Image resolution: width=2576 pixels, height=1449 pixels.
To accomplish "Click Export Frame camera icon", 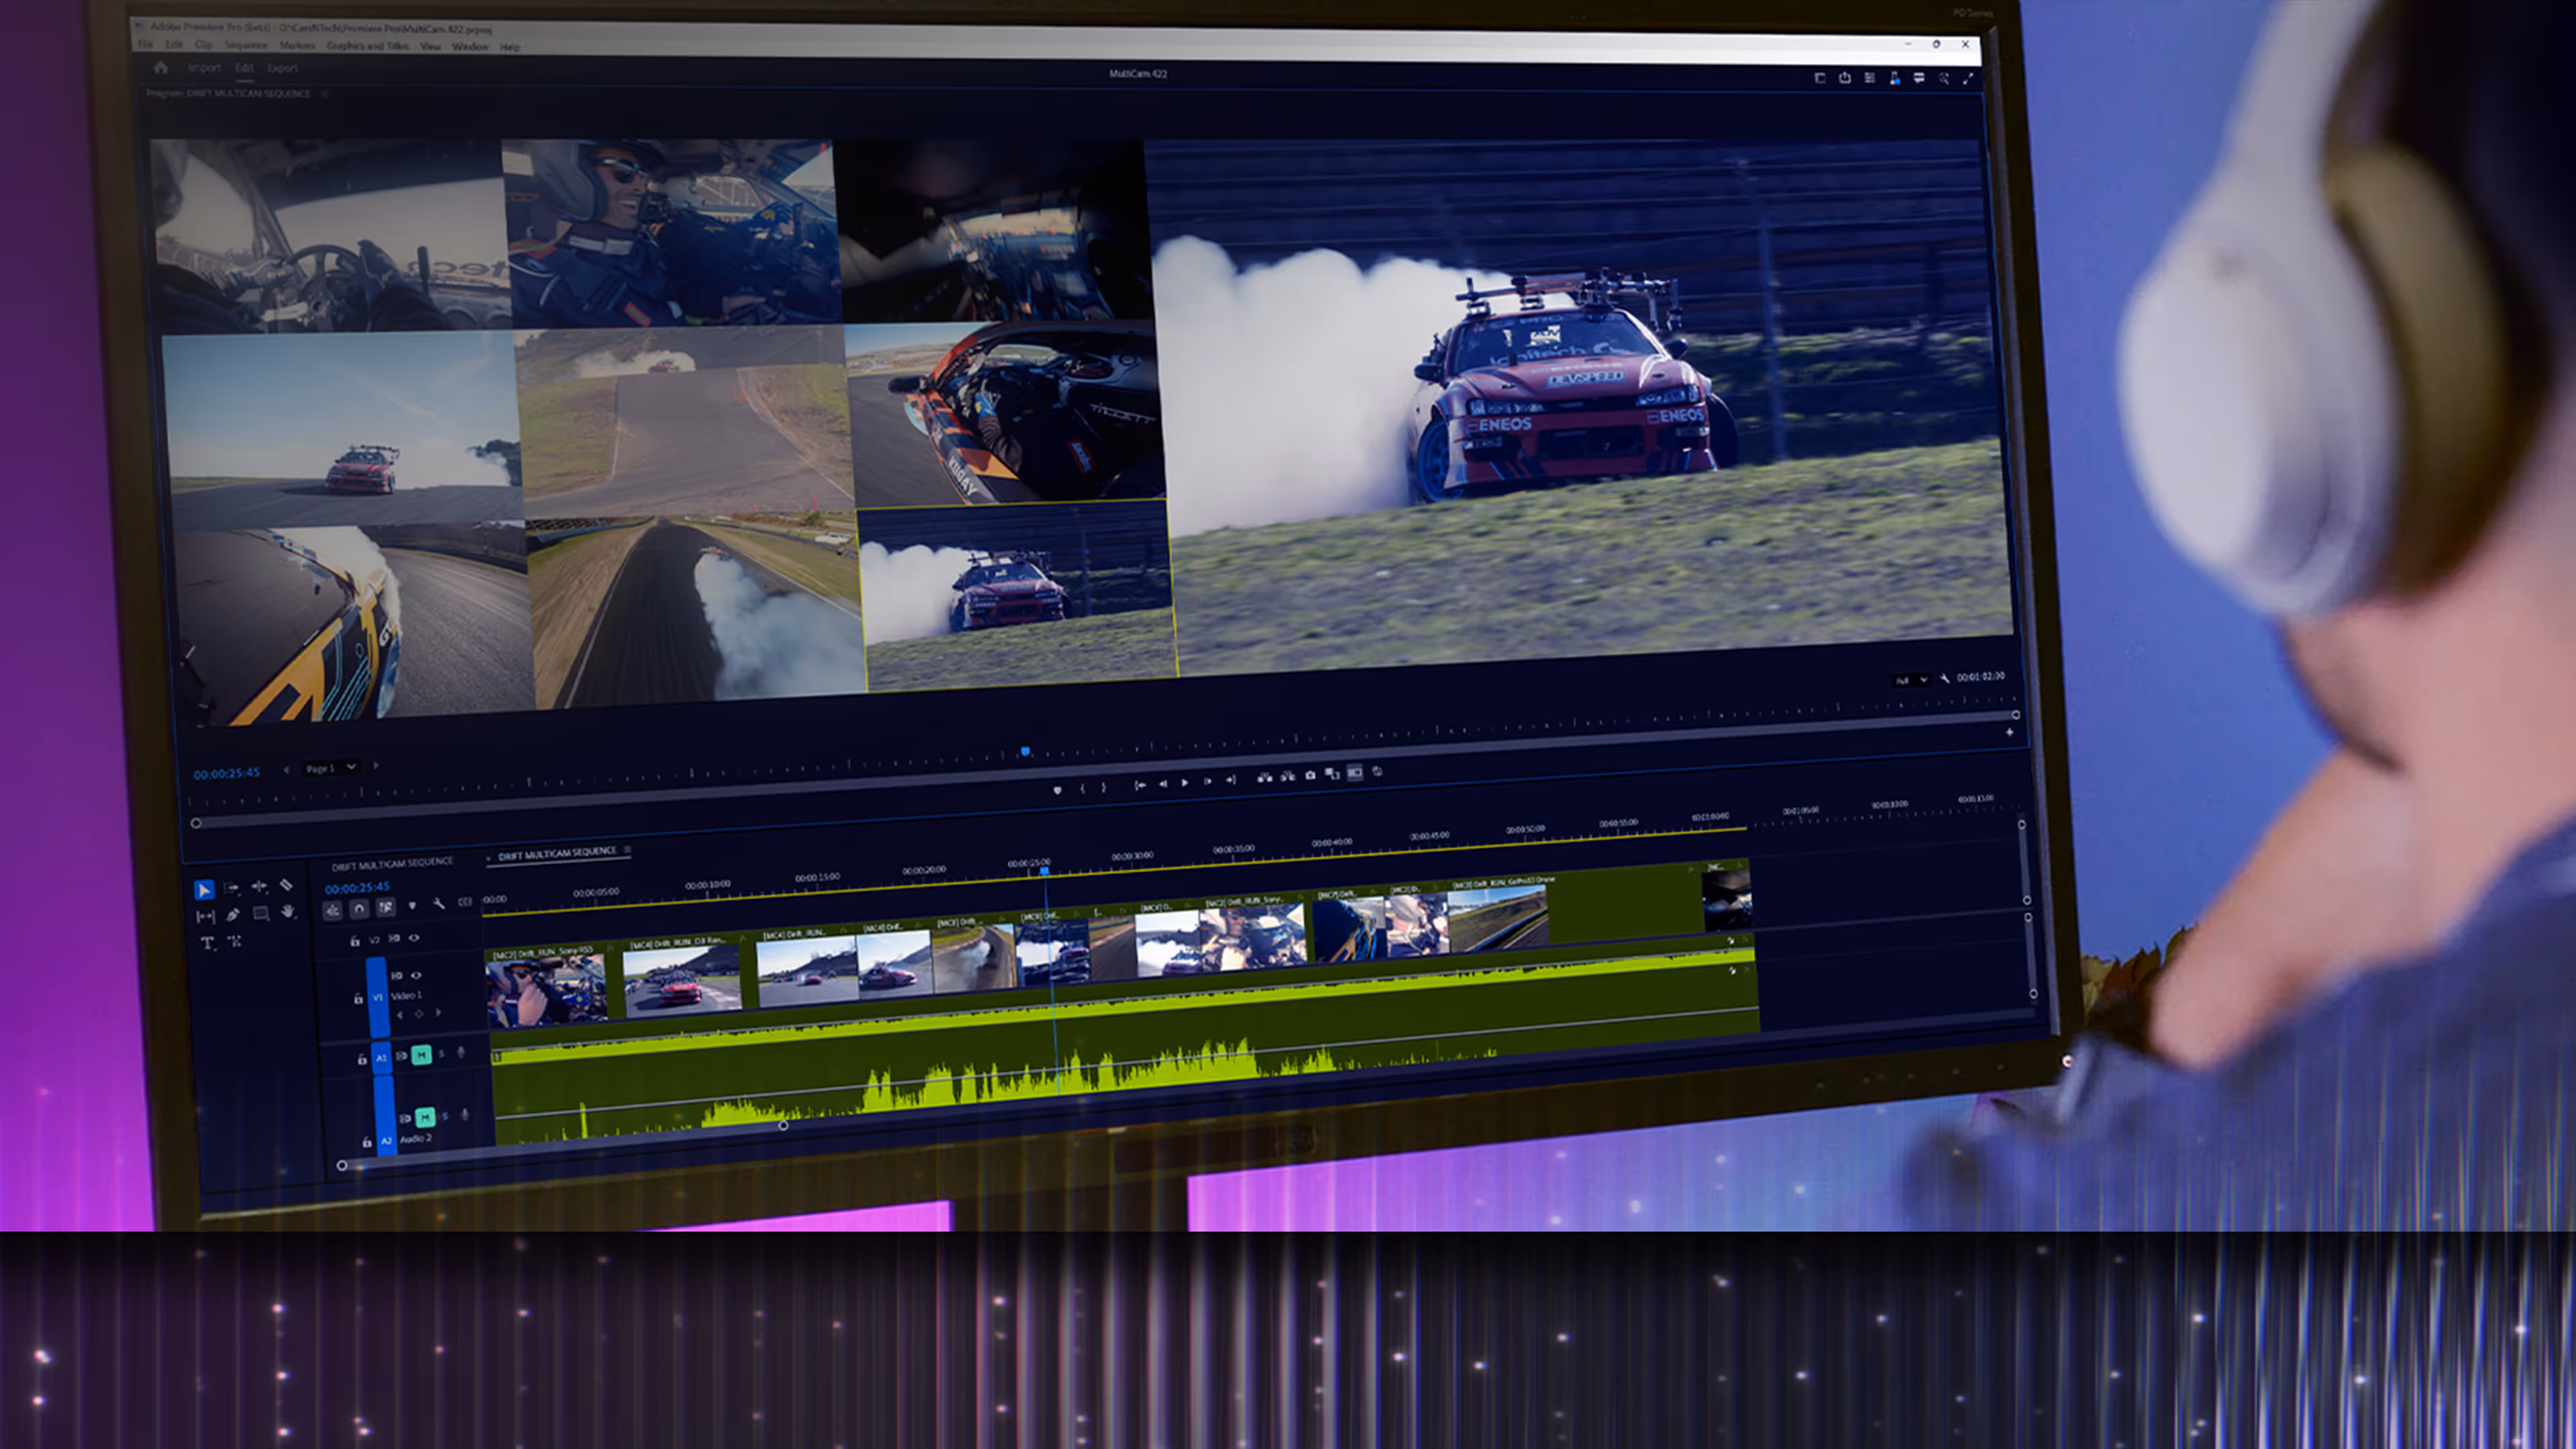I will [1310, 775].
